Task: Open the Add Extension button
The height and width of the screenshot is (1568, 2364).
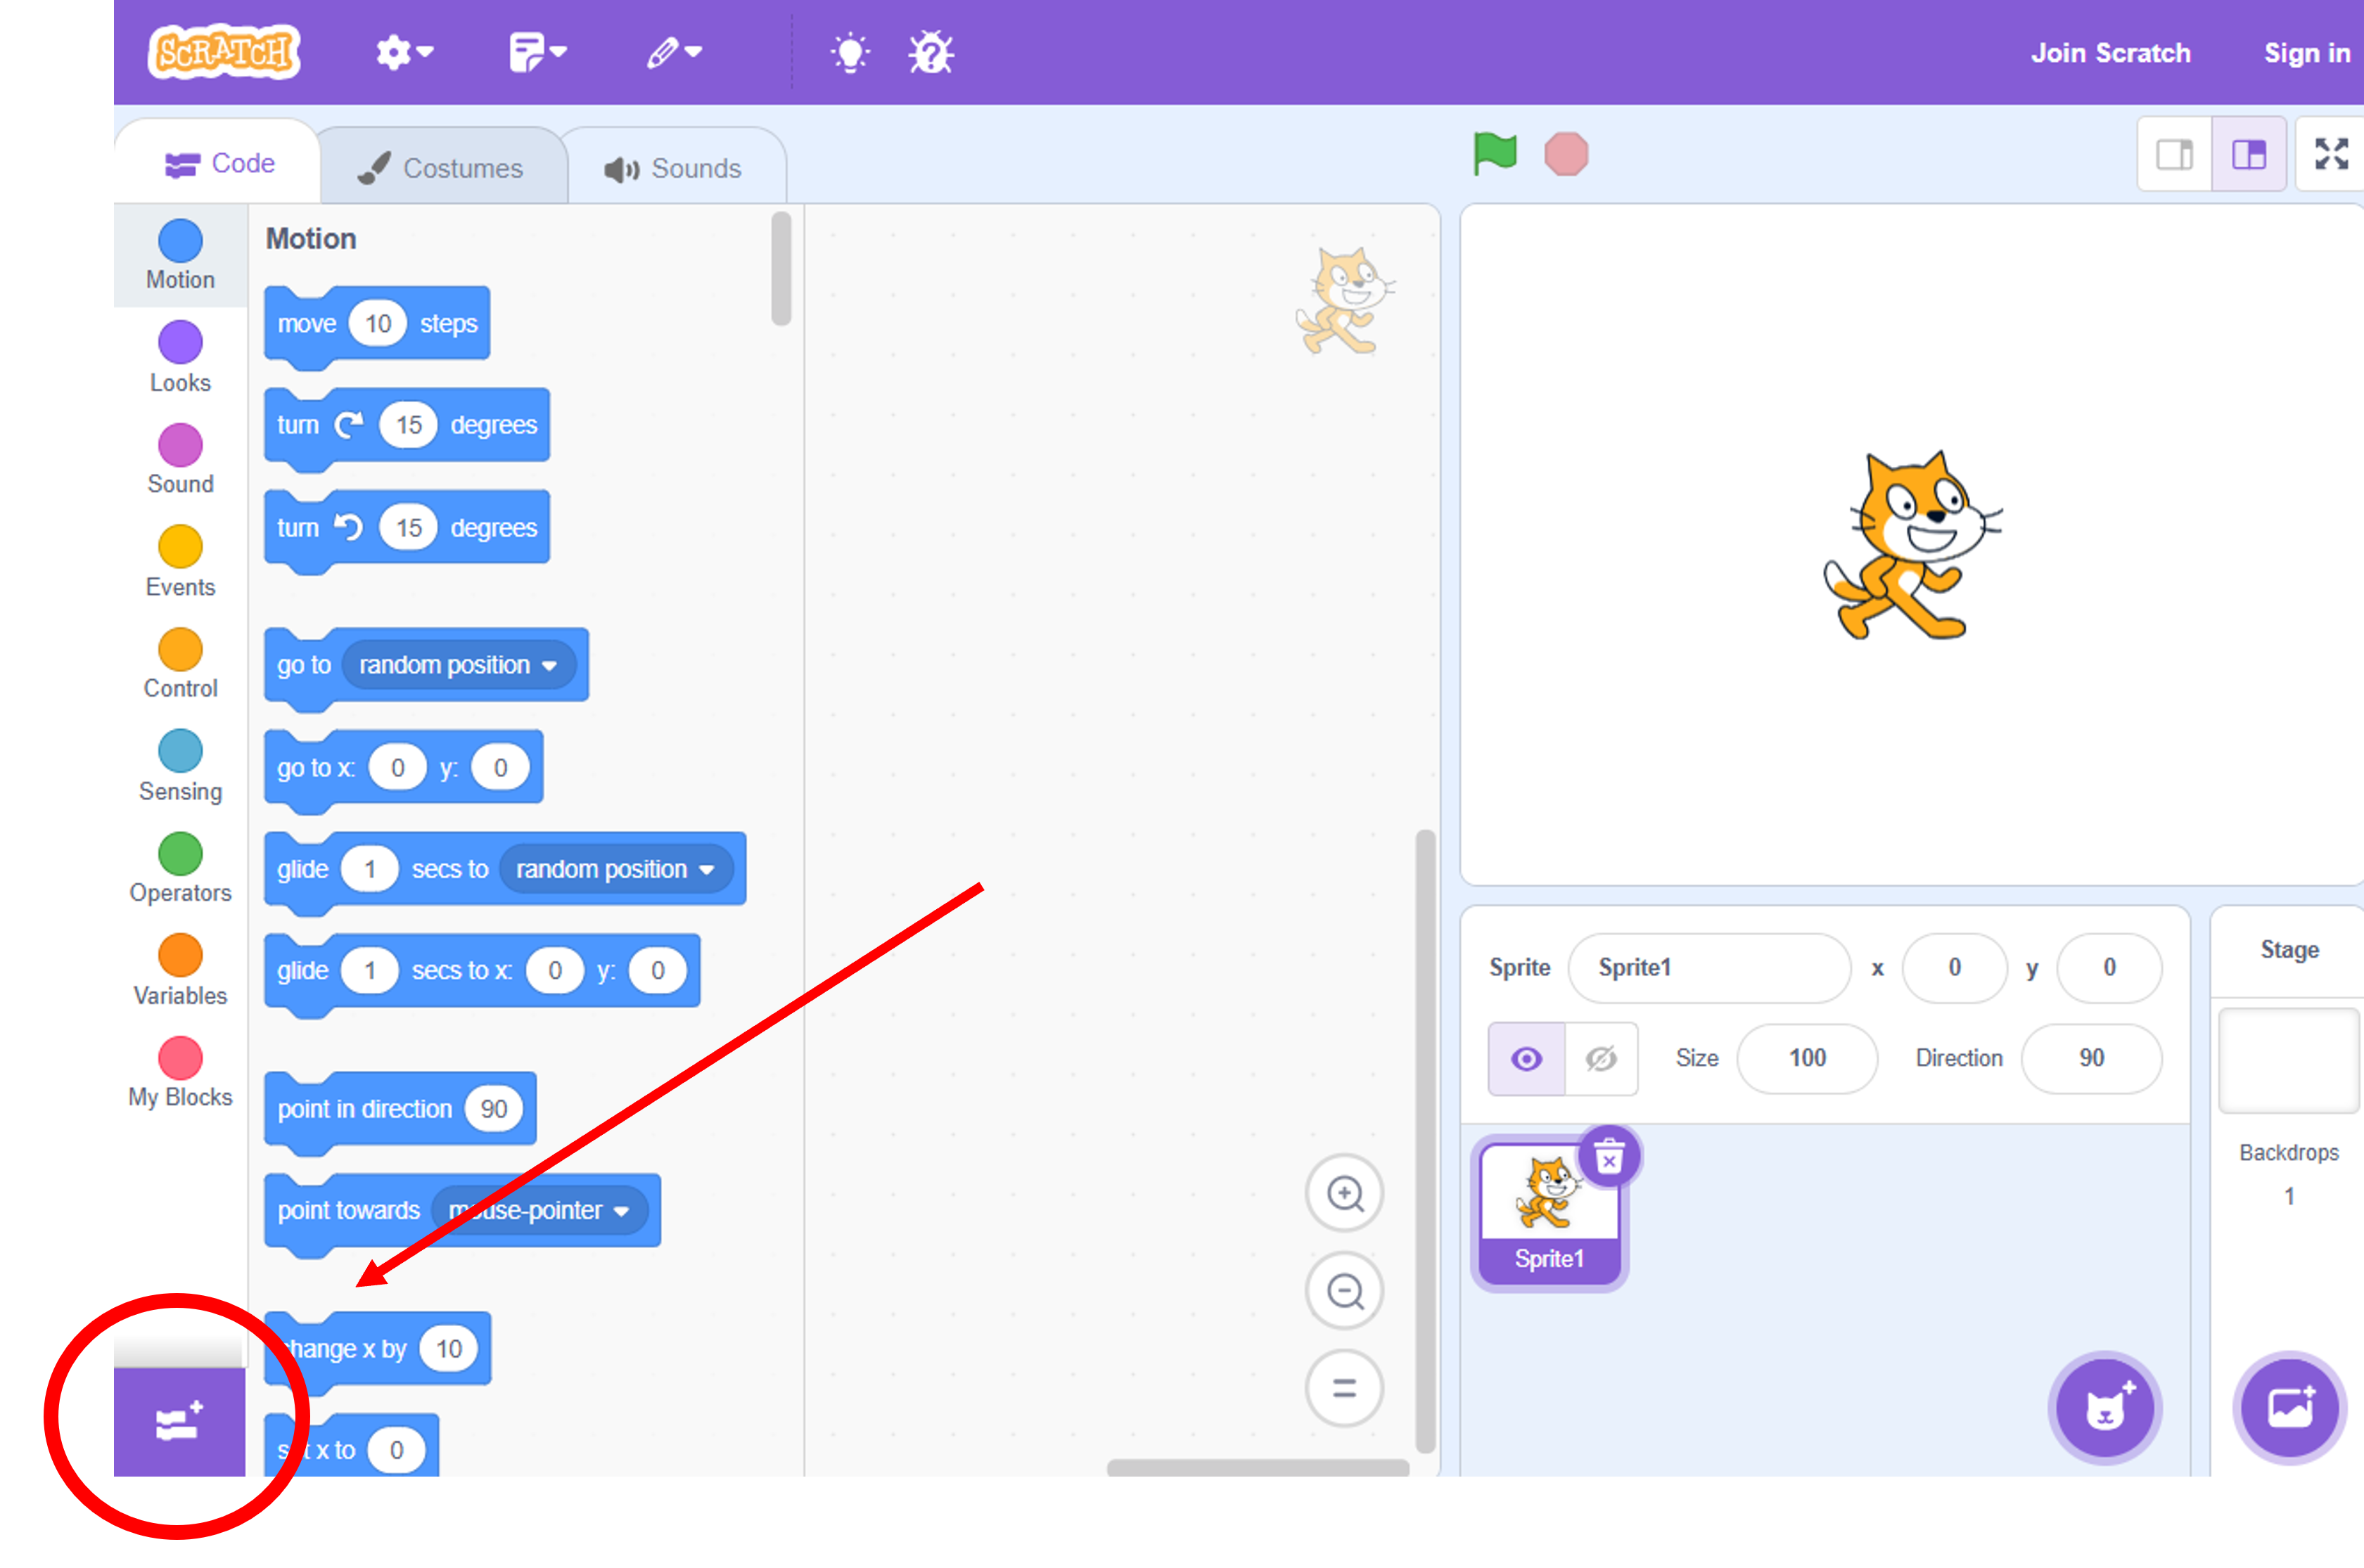Action: [179, 1421]
